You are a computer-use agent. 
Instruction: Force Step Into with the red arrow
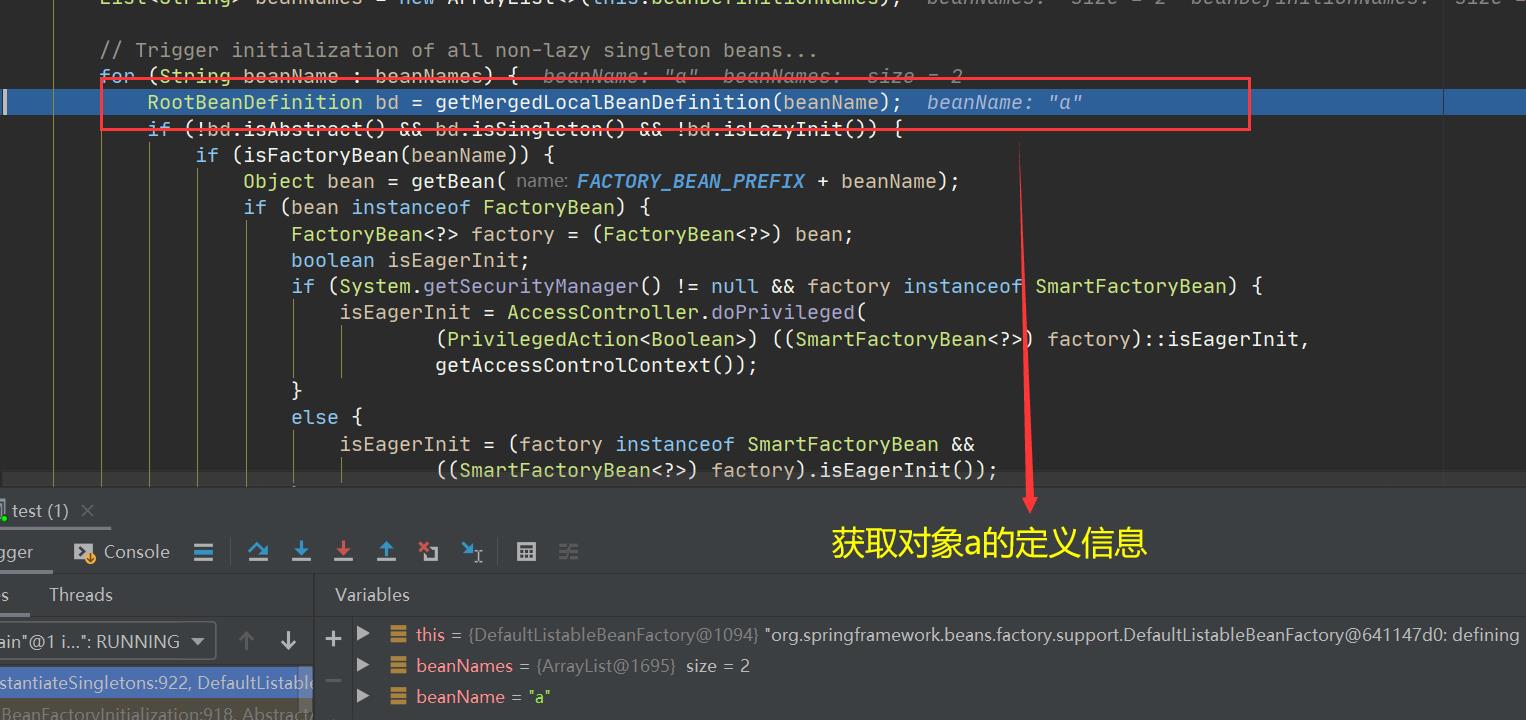click(x=343, y=552)
